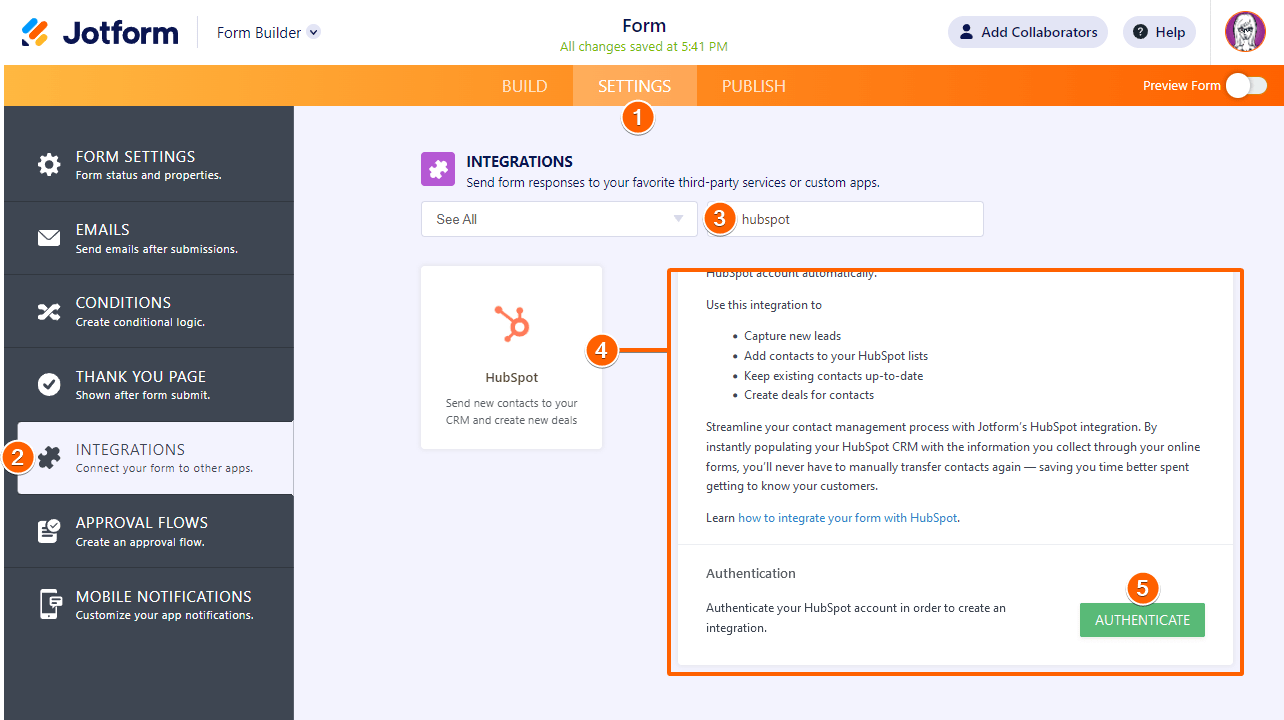Click the Form Settings gear icon
1284x720 pixels.
[x=49, y=165]
